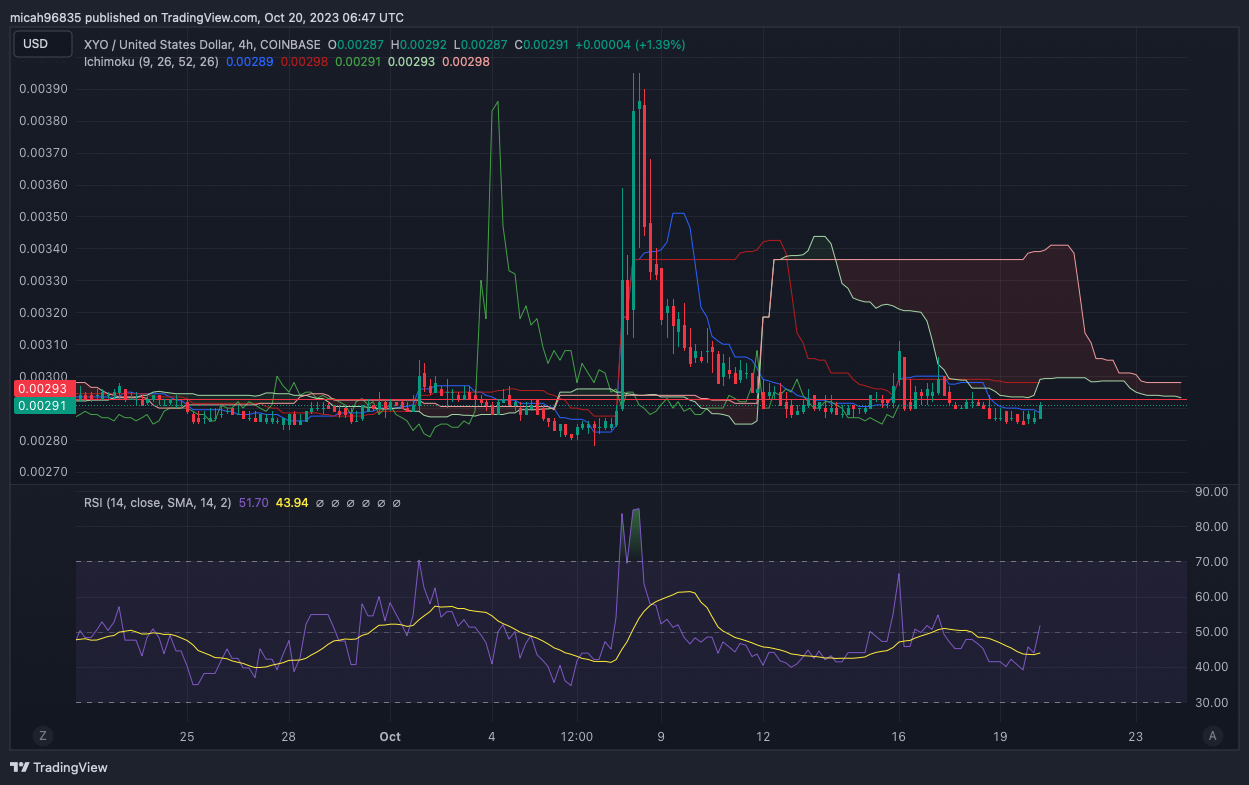
Task: Click the 0.00270 price scale level
Action: tap(43, 473)
